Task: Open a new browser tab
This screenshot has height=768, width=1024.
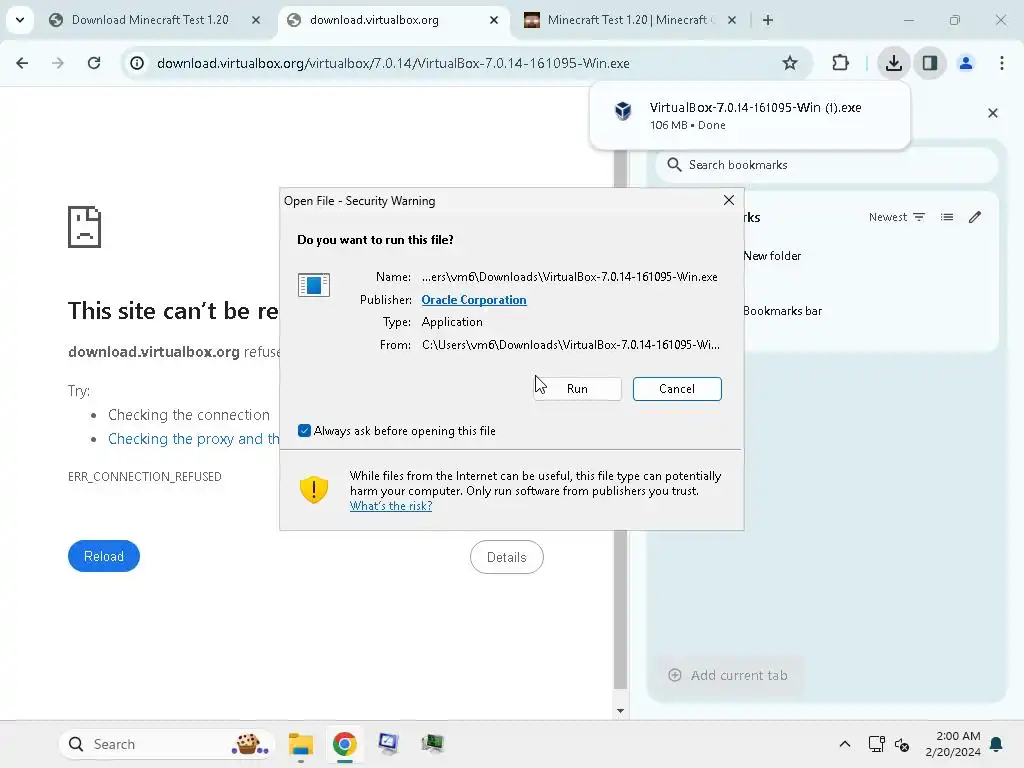Action: (x=768, y=20)
